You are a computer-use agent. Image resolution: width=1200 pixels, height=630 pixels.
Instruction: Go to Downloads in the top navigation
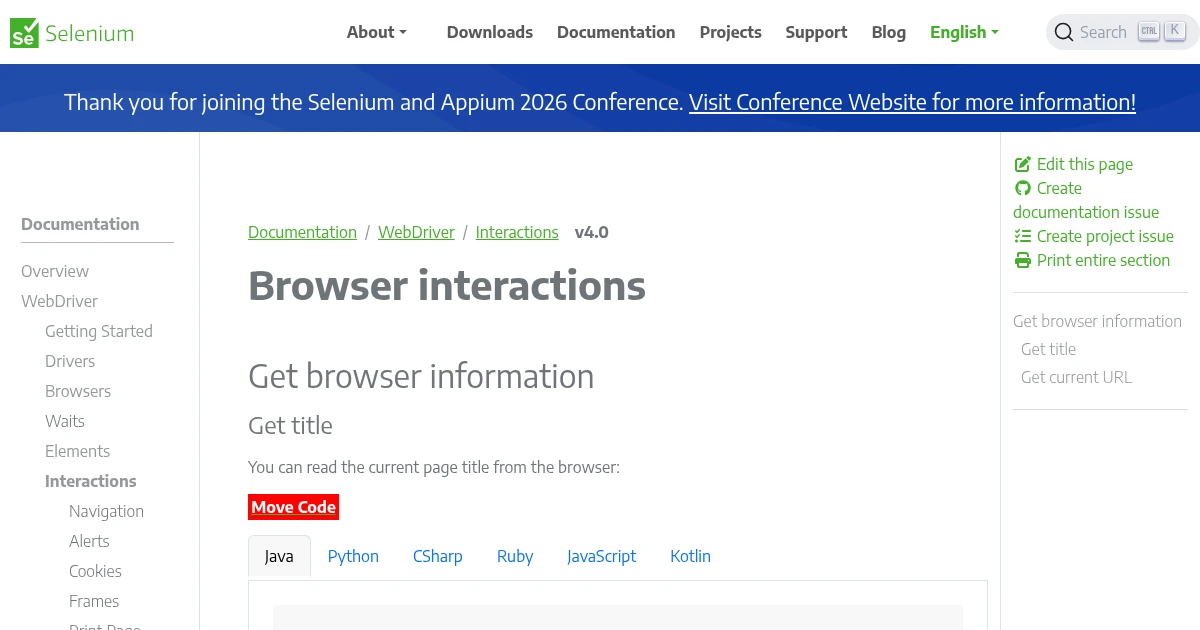490,32
